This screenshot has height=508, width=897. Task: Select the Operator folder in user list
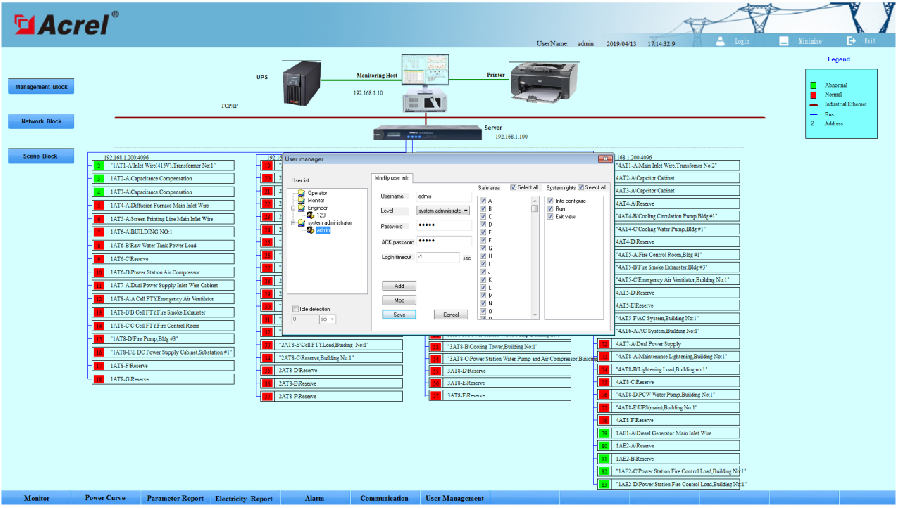click(317, 192)
